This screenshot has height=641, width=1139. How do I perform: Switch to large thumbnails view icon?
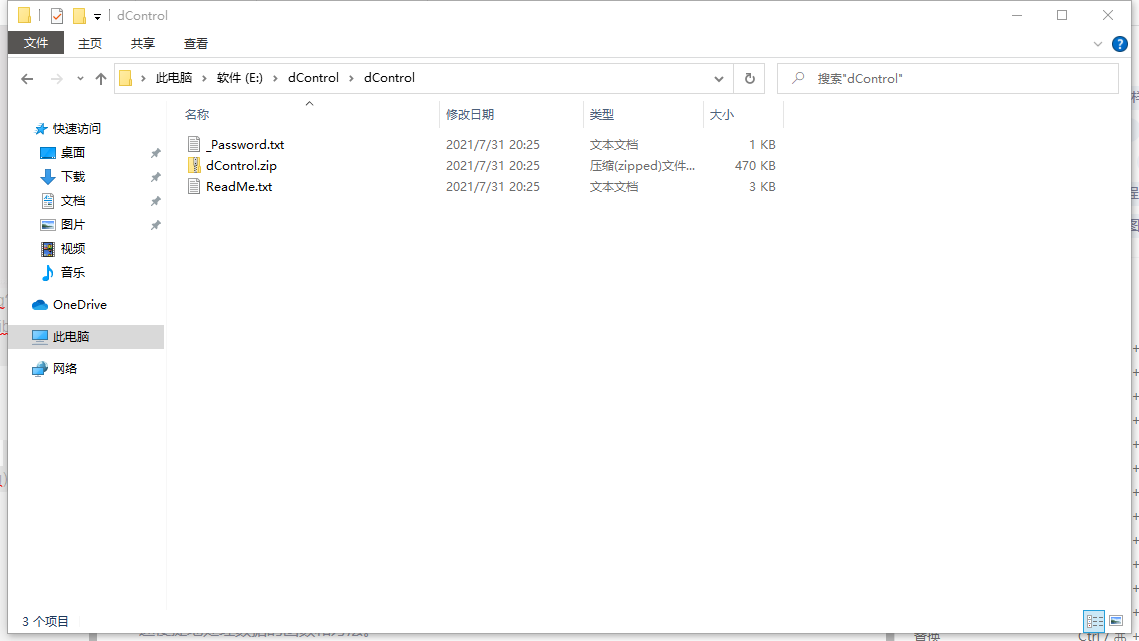[1116, 621]
